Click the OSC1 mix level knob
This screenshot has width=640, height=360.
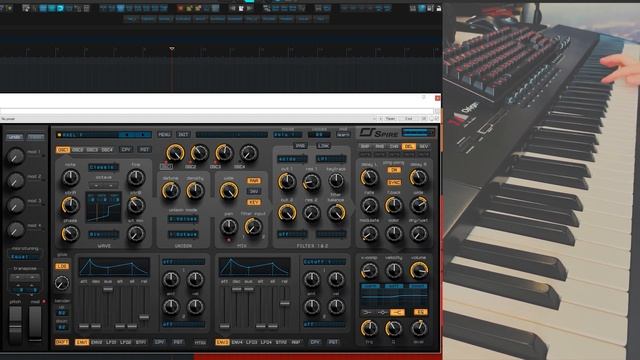click(175, 153)
